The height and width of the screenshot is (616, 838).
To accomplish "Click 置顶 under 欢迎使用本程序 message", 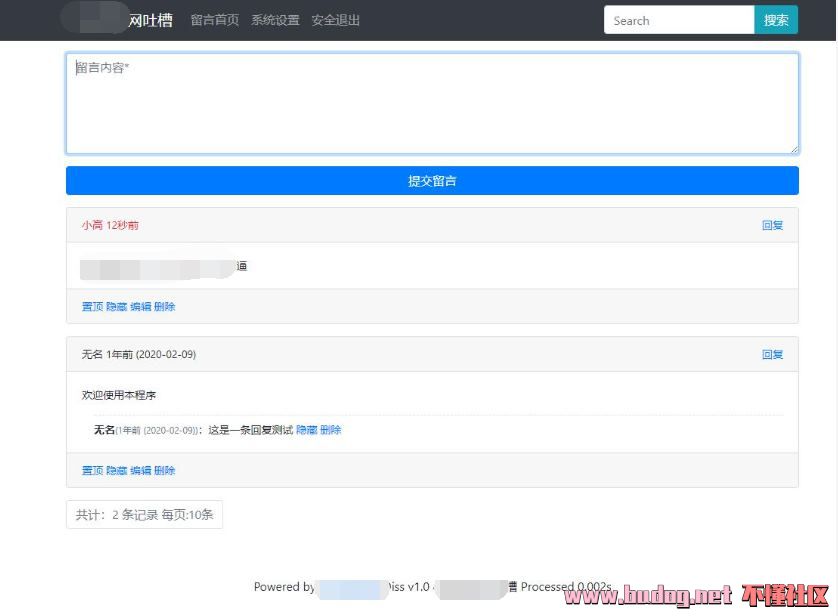I will pos(92,471).
